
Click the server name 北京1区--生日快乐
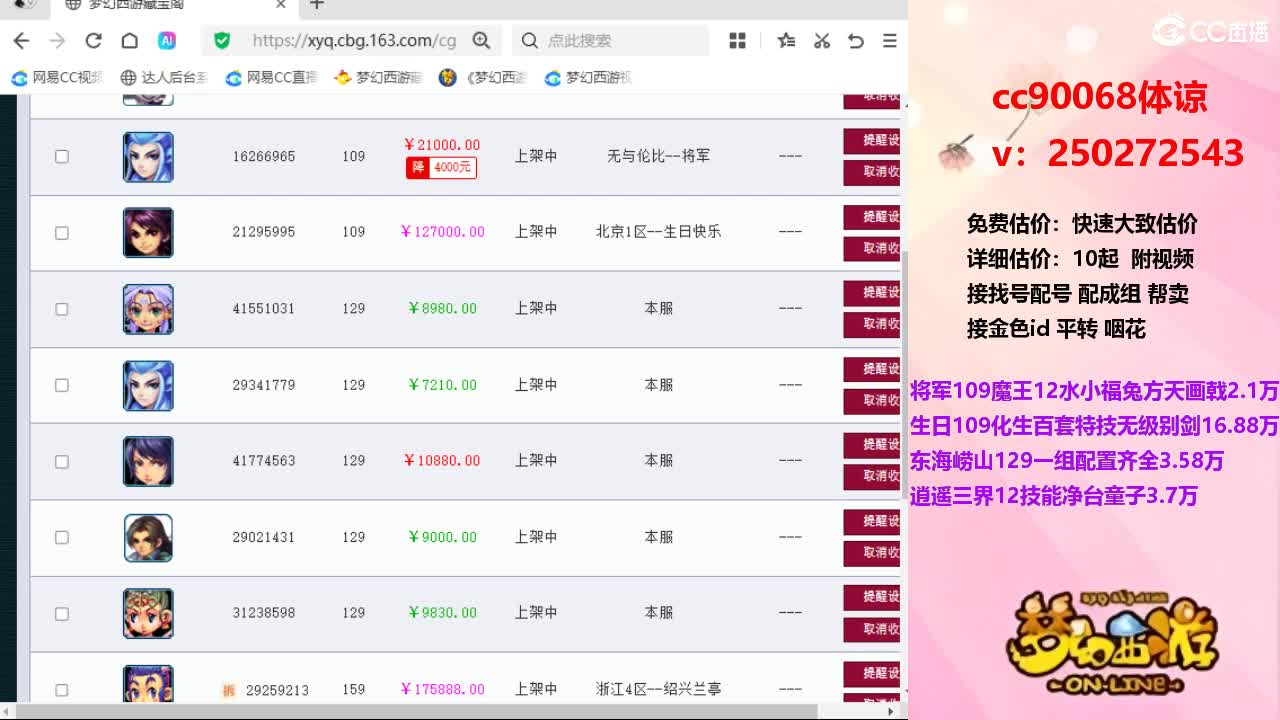pos(658,232)
